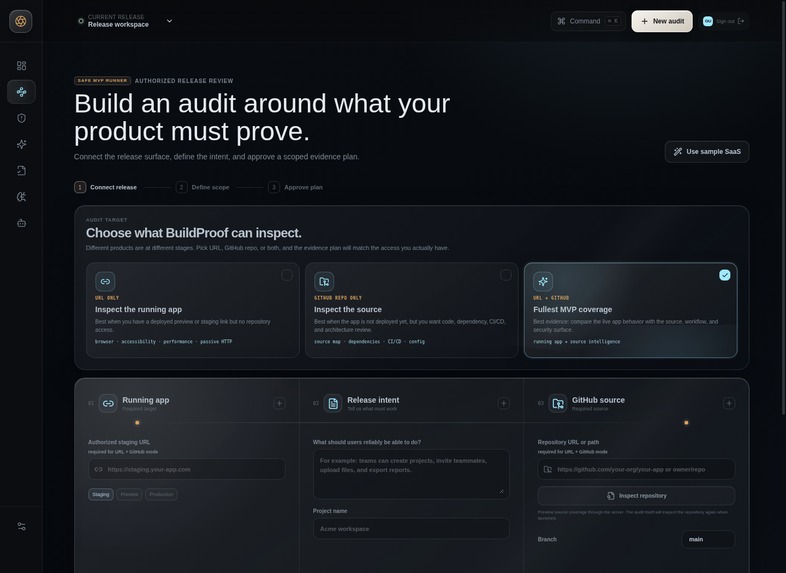786x573 pixels.
Task: Expand the Release intent section plus button
Action: [504, 403]
